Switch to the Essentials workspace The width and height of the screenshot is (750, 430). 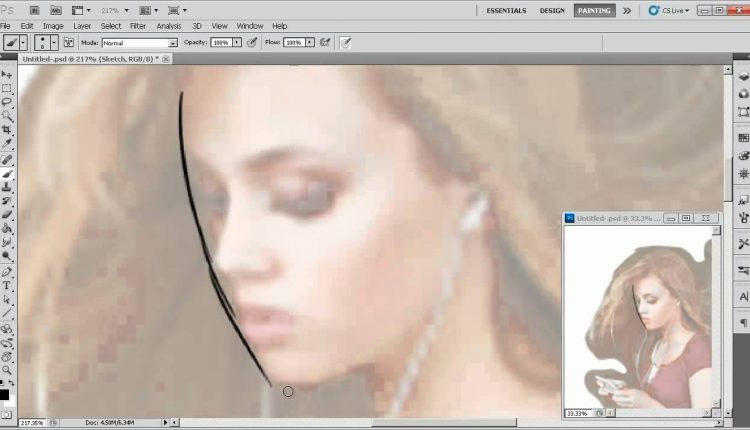506,11
